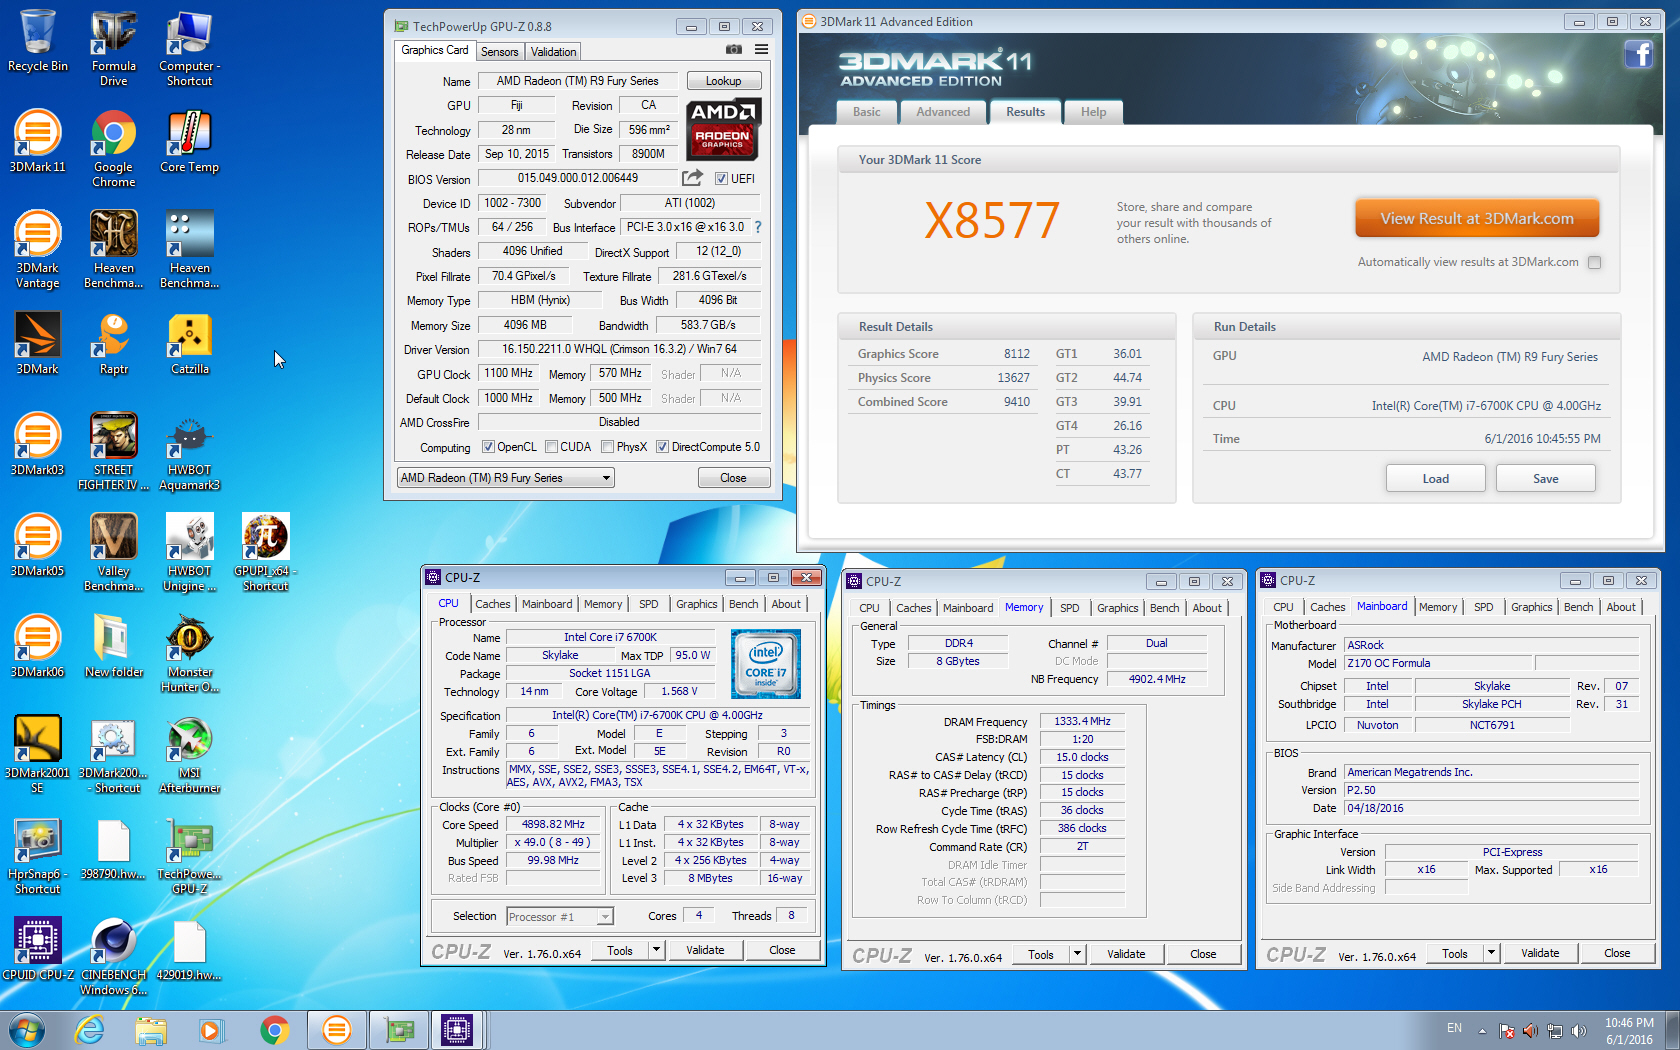Viewport: 1680px width, 1050px height.
Task: Click the Bus Interface question mark icon
Action: click(x=758, y=227)
